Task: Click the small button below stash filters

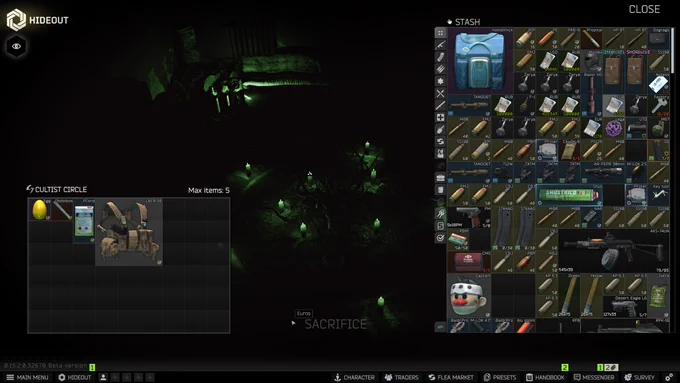Action: point(440,327)
